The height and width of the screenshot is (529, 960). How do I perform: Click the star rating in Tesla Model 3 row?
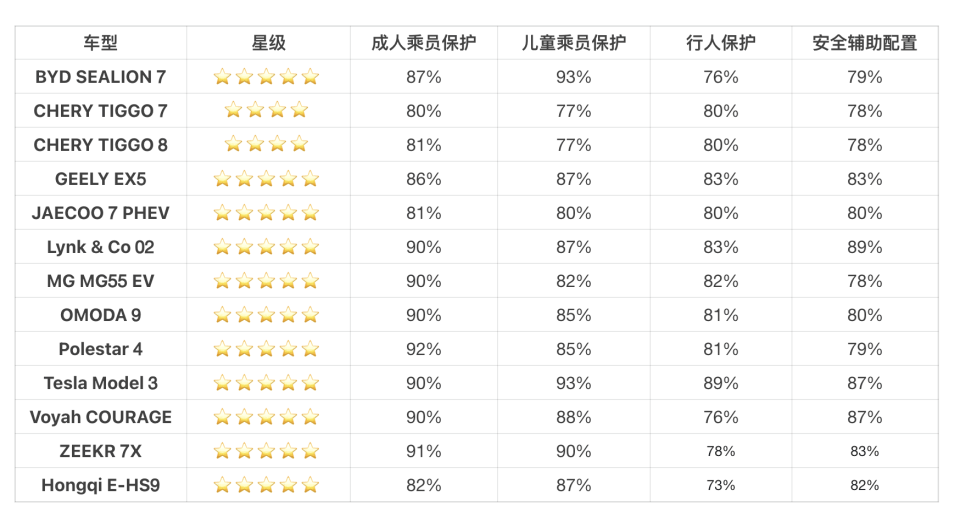pyautogui.click(x=266, y=383)
